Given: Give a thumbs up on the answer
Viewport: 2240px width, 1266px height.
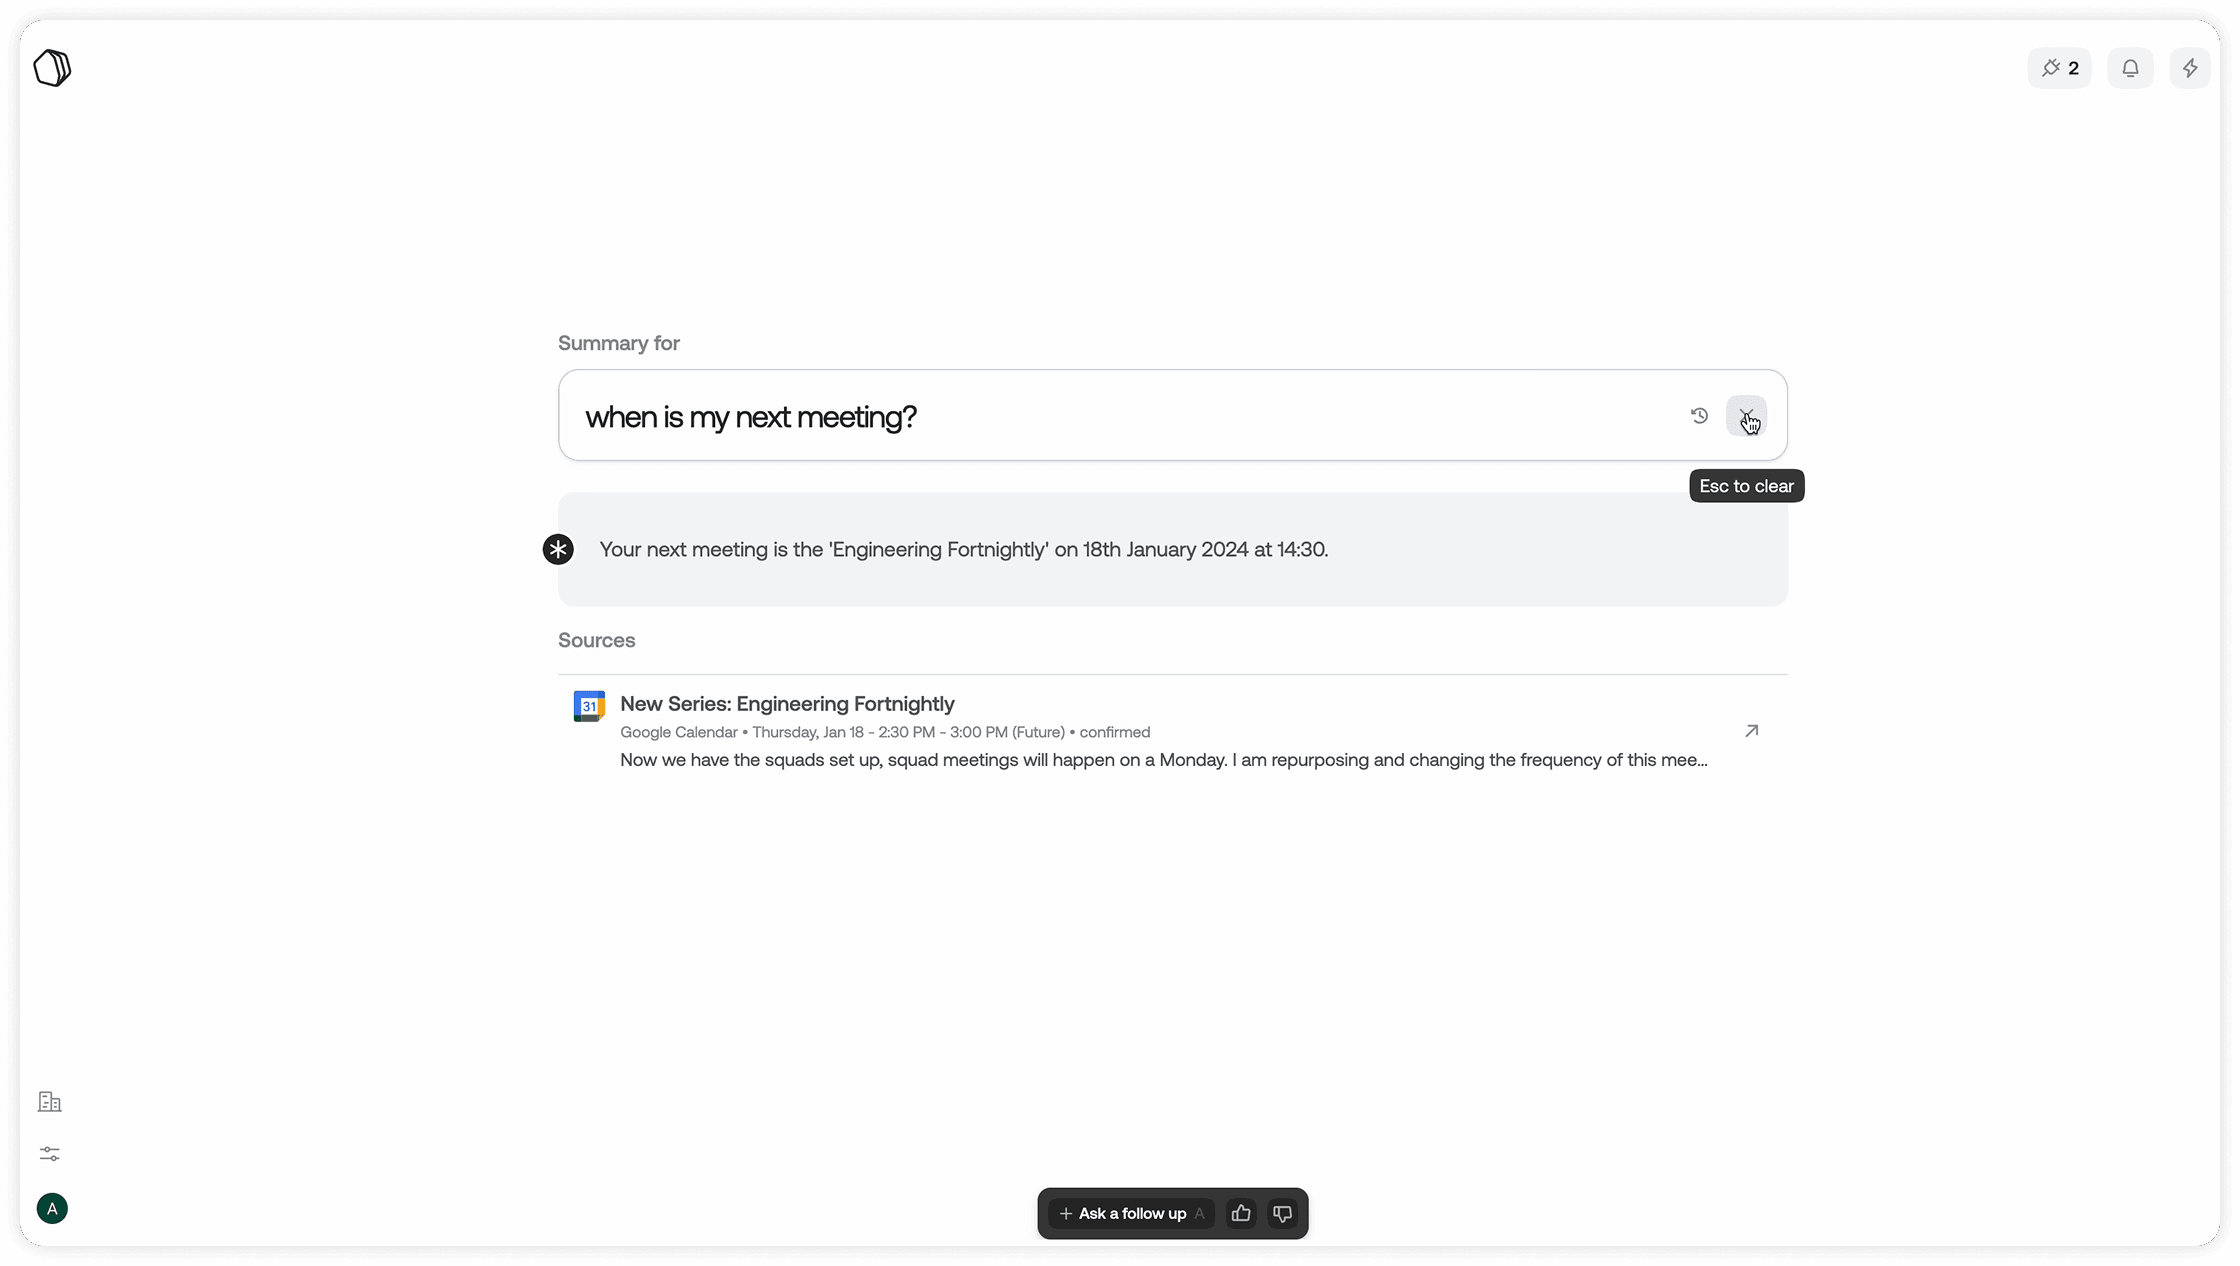Looking at the screenshot, I should click(1241, 1213).
